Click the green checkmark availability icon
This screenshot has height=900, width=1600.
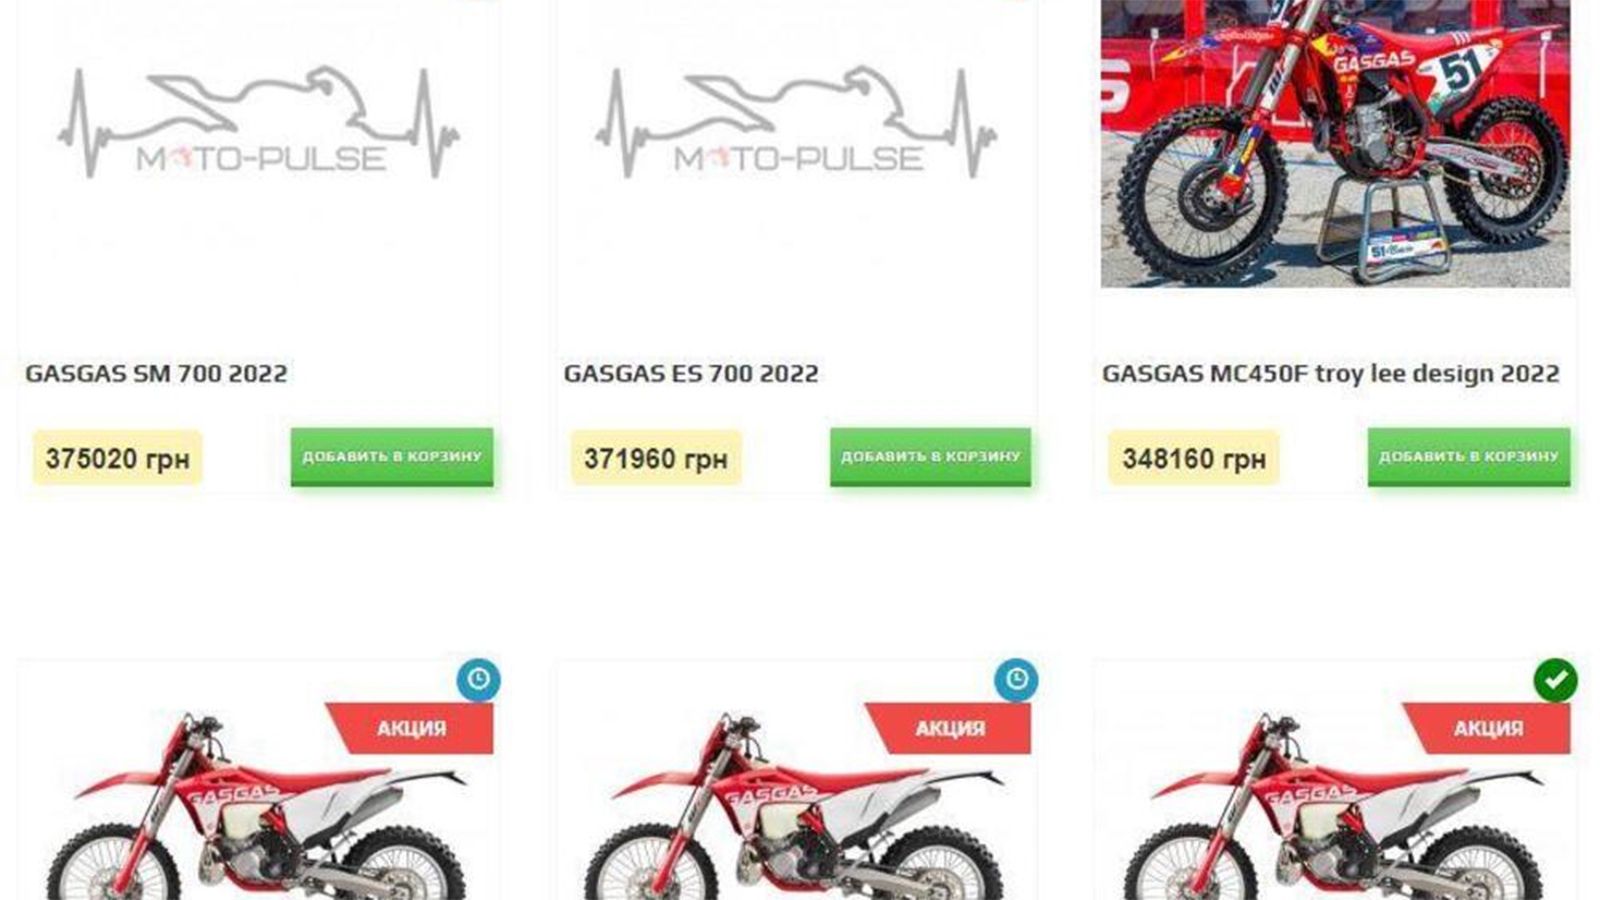pyautogui.click(x=1555, y=680)
